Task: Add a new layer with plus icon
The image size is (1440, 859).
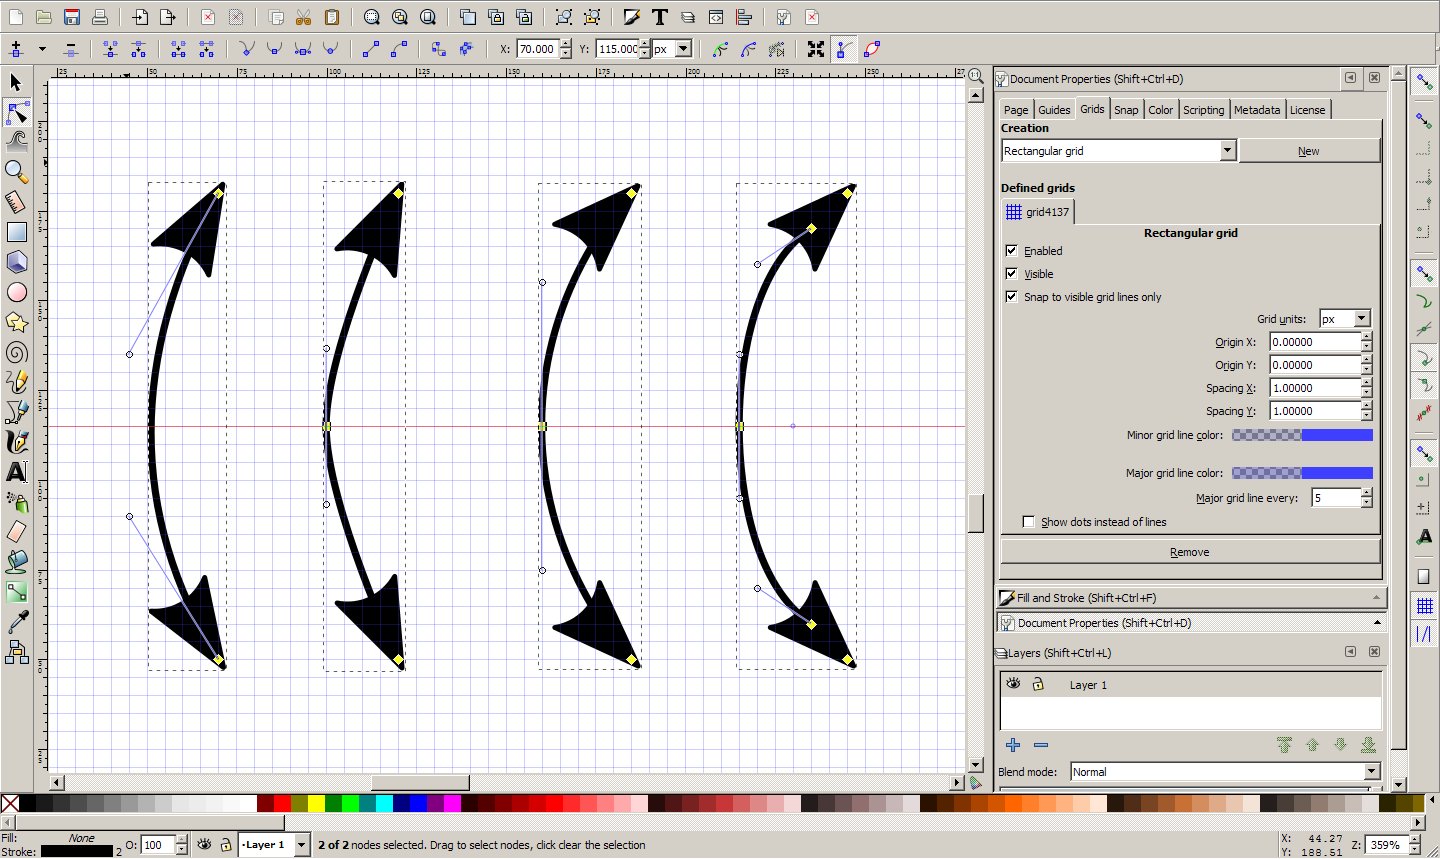Action: [x=1013, y=745]
